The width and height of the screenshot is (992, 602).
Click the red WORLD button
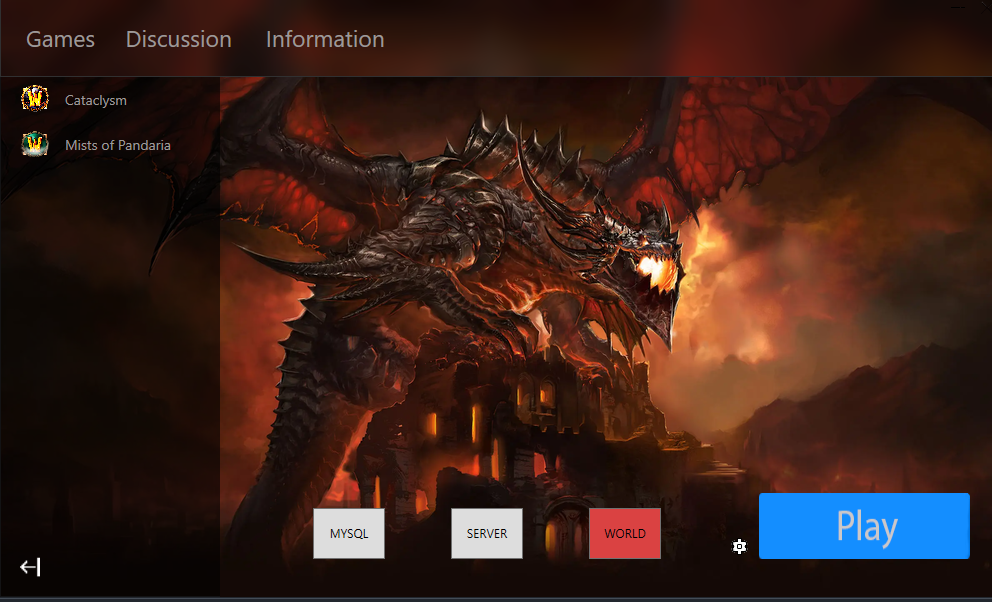624,533
